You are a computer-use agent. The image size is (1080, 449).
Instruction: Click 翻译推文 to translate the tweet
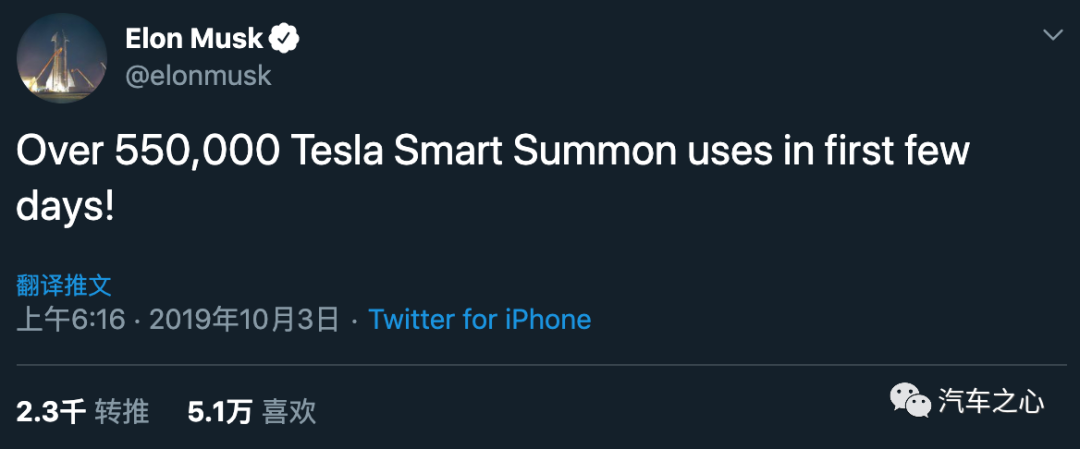point(64,285)
